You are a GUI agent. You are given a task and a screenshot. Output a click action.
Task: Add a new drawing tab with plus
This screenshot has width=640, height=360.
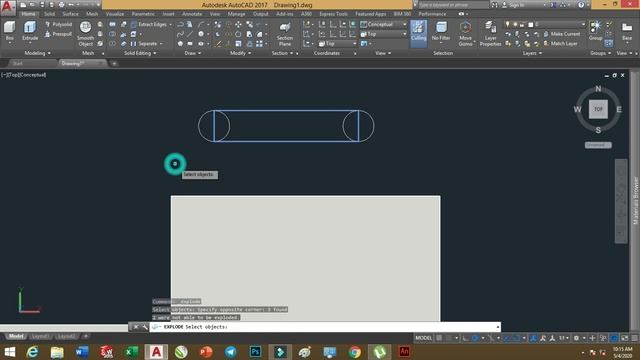click(114, 63)
